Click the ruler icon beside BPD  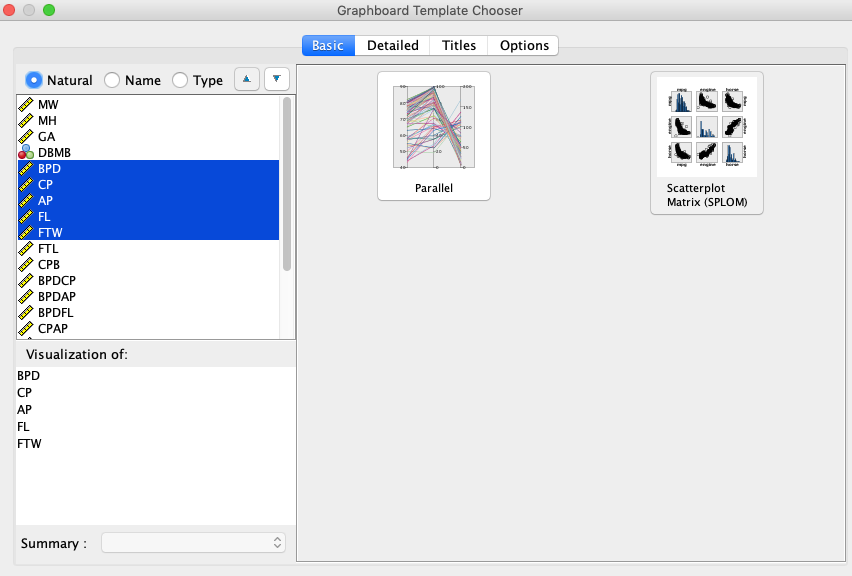tap(26, 168)
